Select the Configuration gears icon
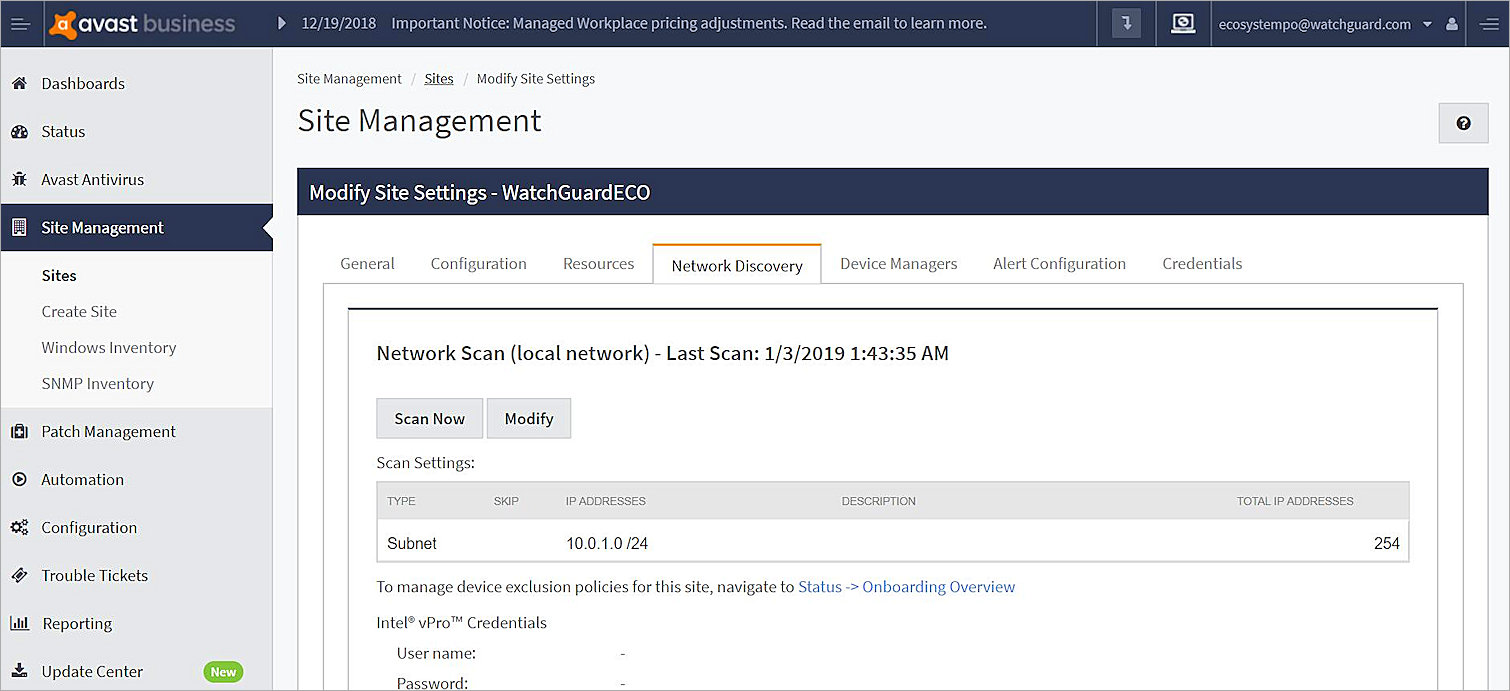Screen dimensions: 1510x691 18,527
